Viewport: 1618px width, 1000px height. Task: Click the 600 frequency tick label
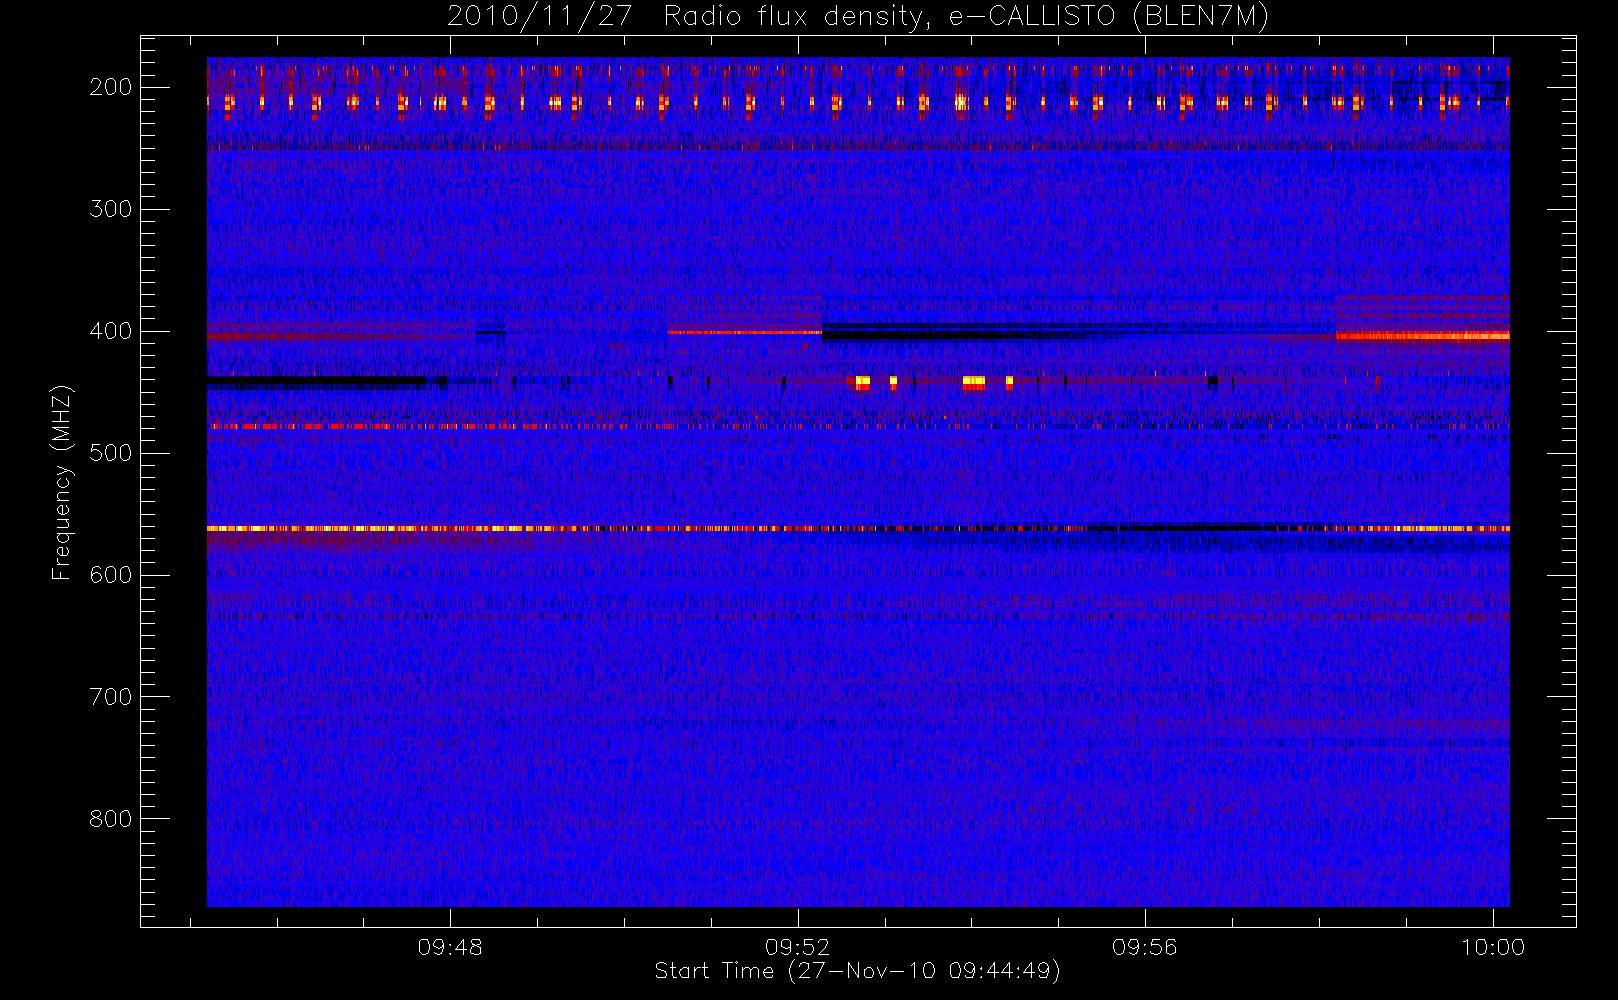point(110,575)
